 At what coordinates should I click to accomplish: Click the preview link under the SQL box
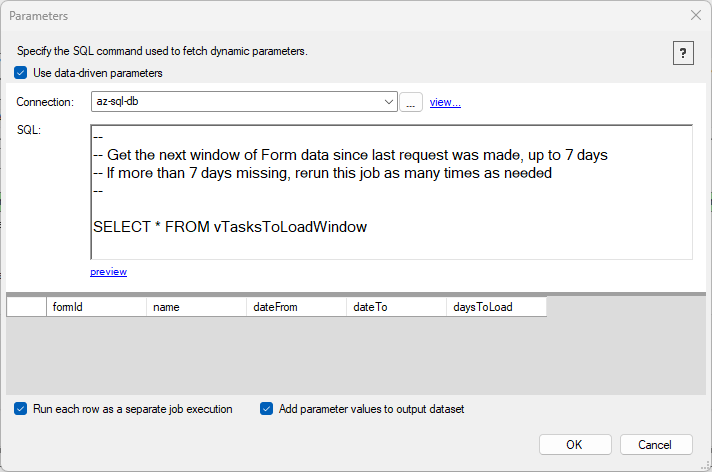pyautogui.click(x=108, y=272)
